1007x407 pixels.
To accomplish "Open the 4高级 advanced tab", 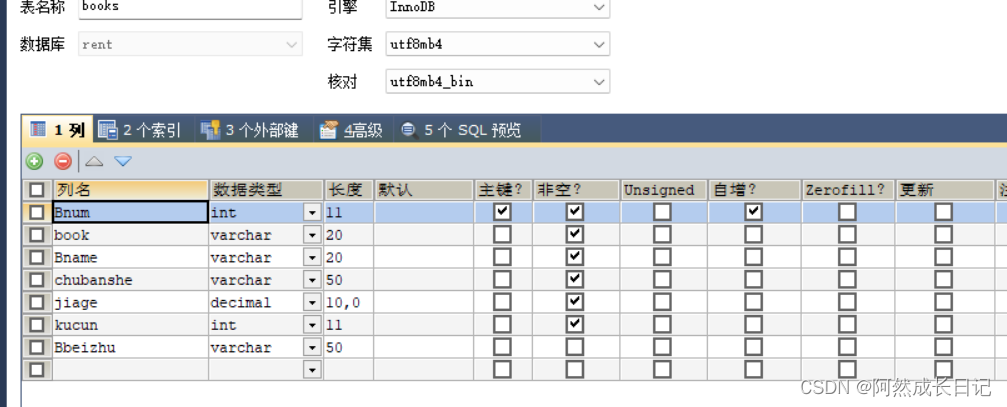I will click(x=351, y=130).
